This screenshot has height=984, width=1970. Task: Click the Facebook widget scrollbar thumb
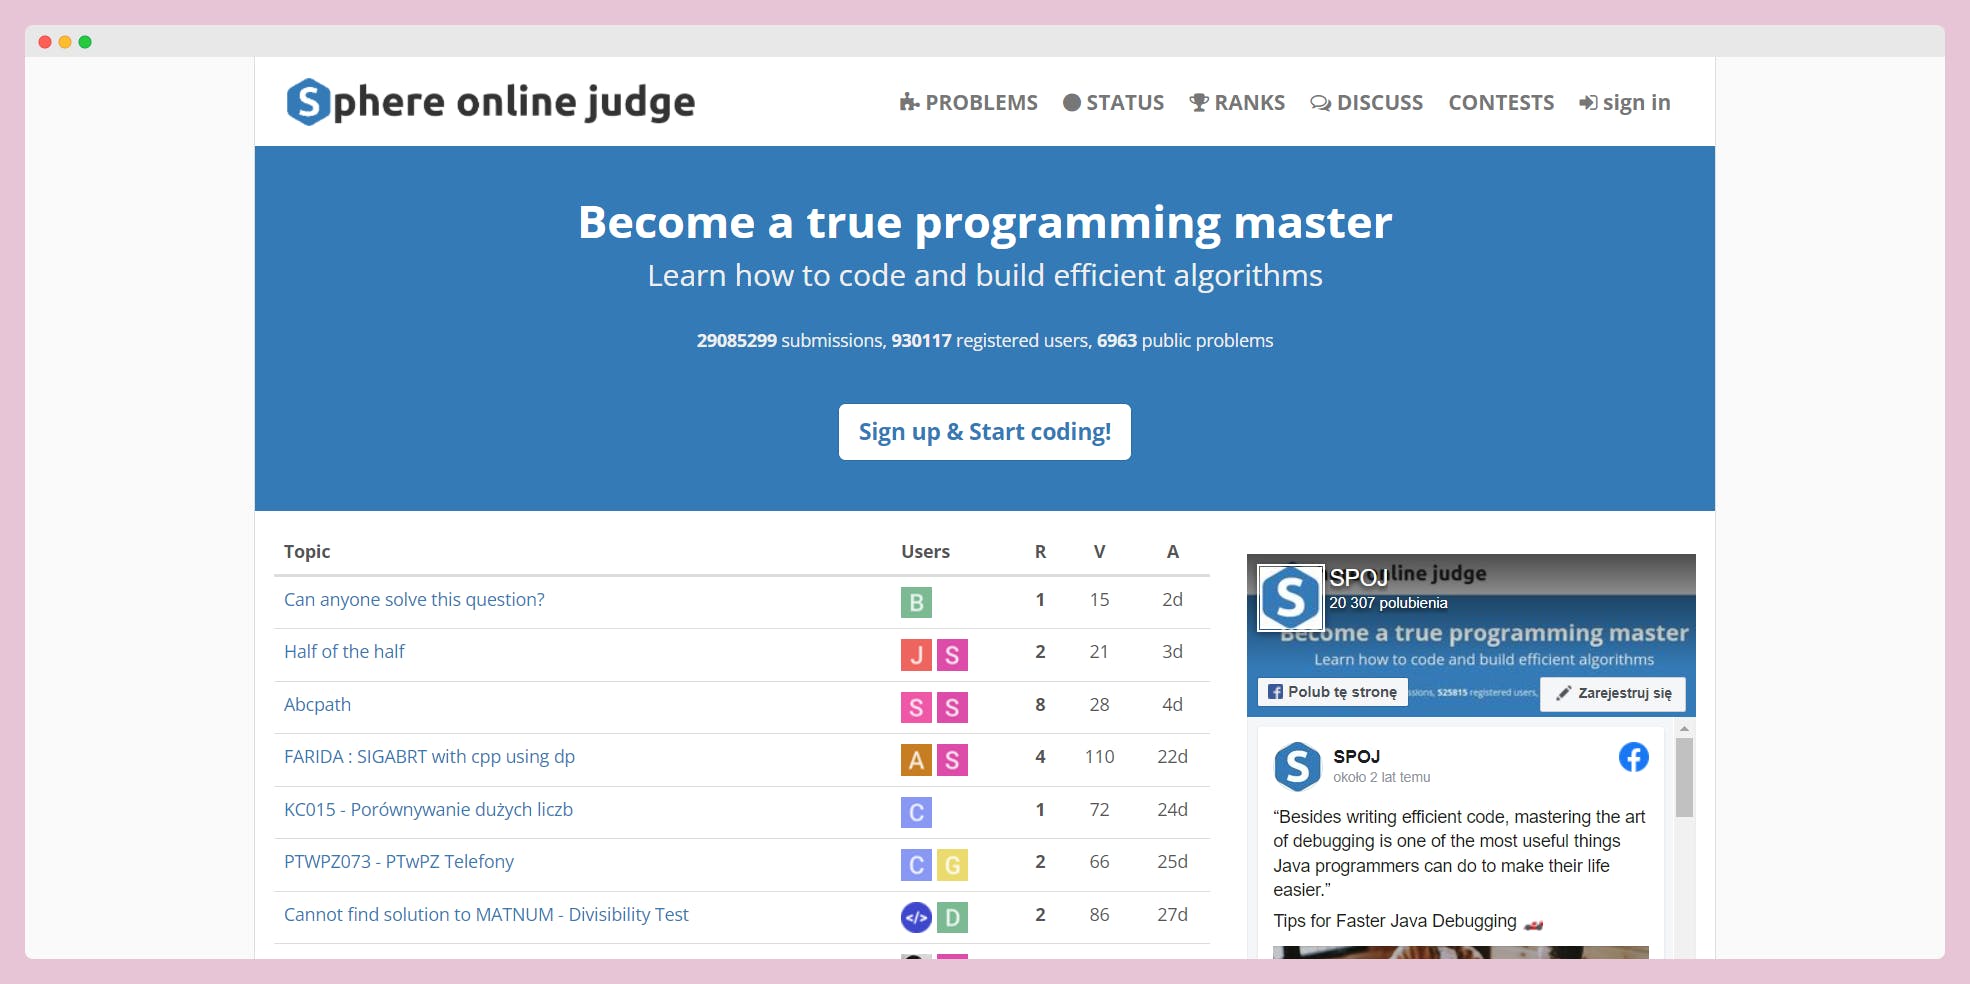coord(1684,778)
